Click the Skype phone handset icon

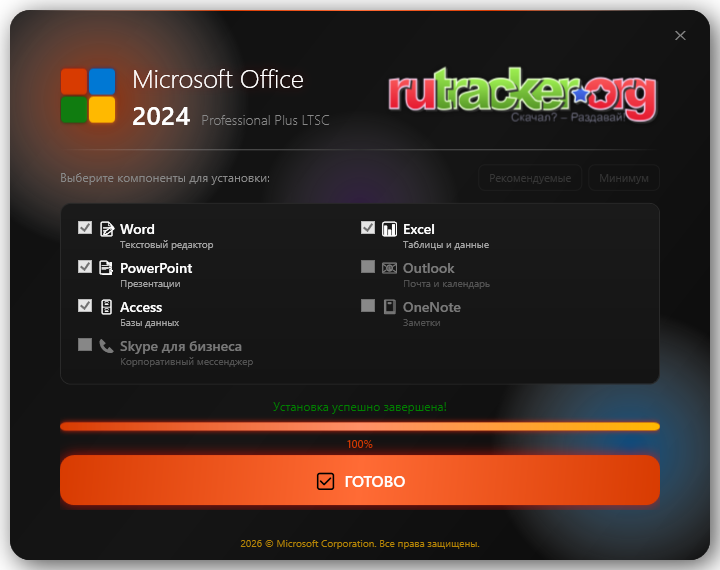click(x=106, y=346)
